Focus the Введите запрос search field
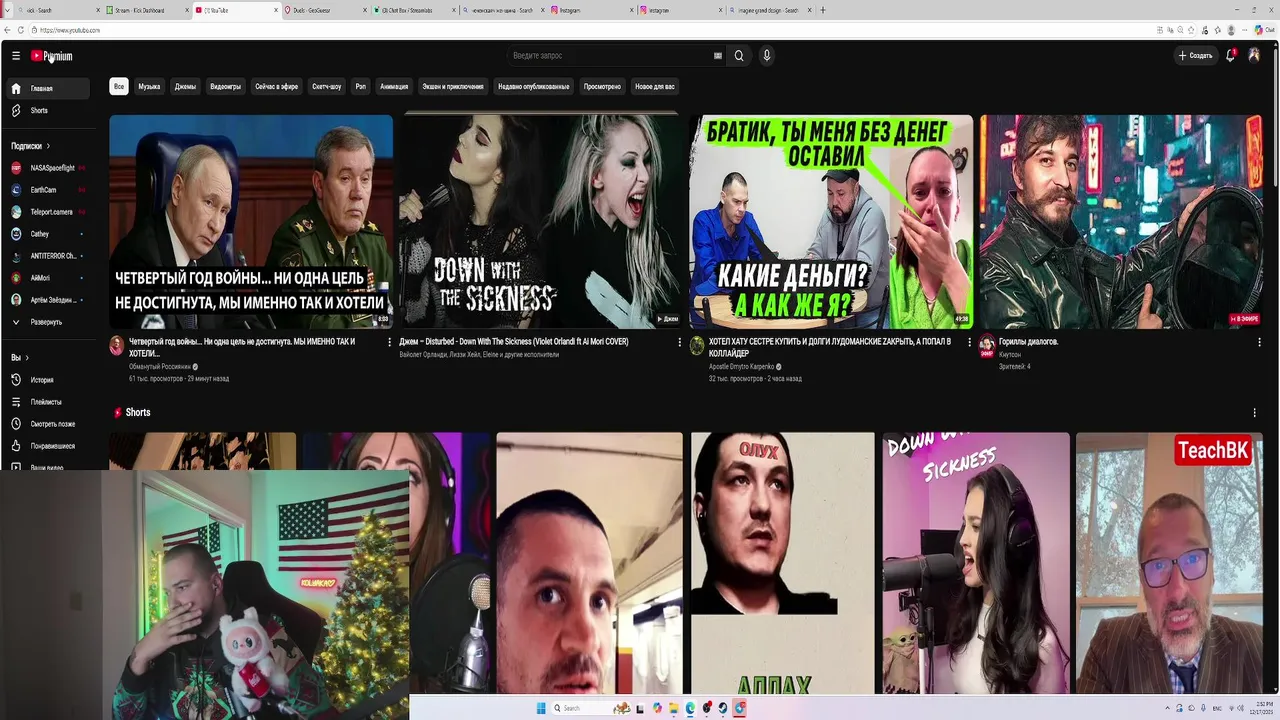Screen dimensions: 1280x720 (x=610, y=56)
